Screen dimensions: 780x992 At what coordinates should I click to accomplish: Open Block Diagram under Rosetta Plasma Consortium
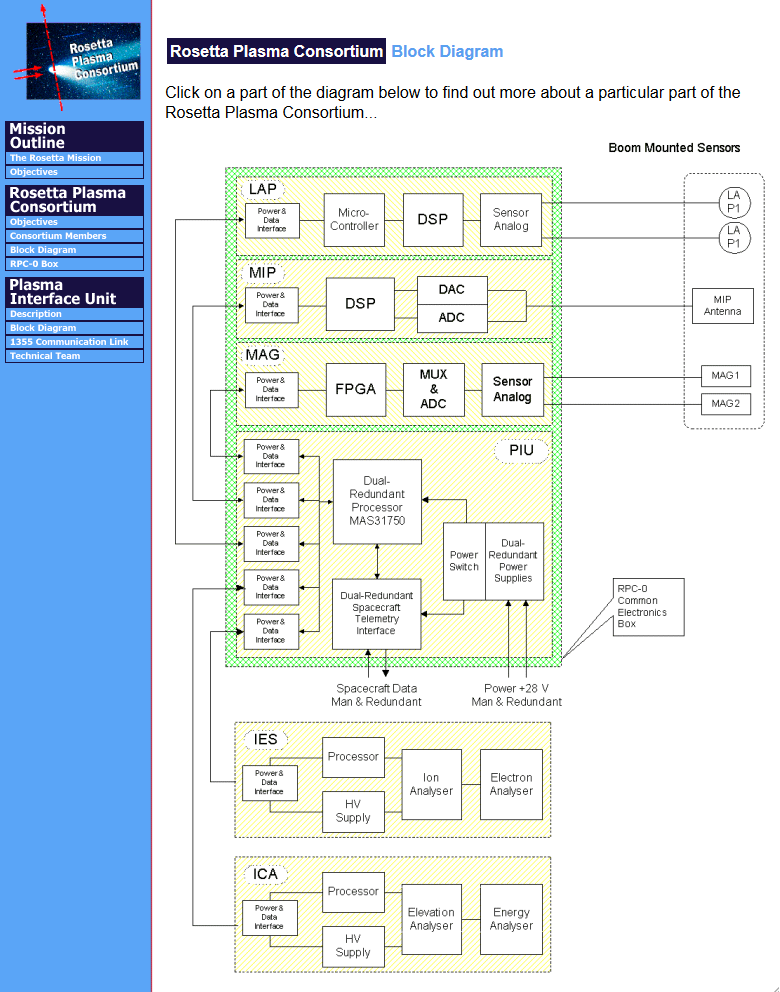75,250
